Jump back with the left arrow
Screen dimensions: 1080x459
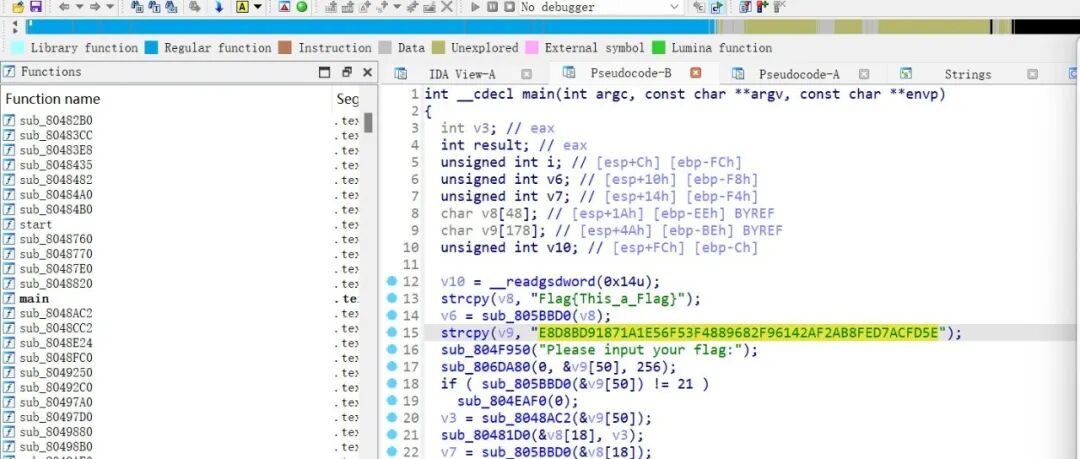click(x=64, y=7)
